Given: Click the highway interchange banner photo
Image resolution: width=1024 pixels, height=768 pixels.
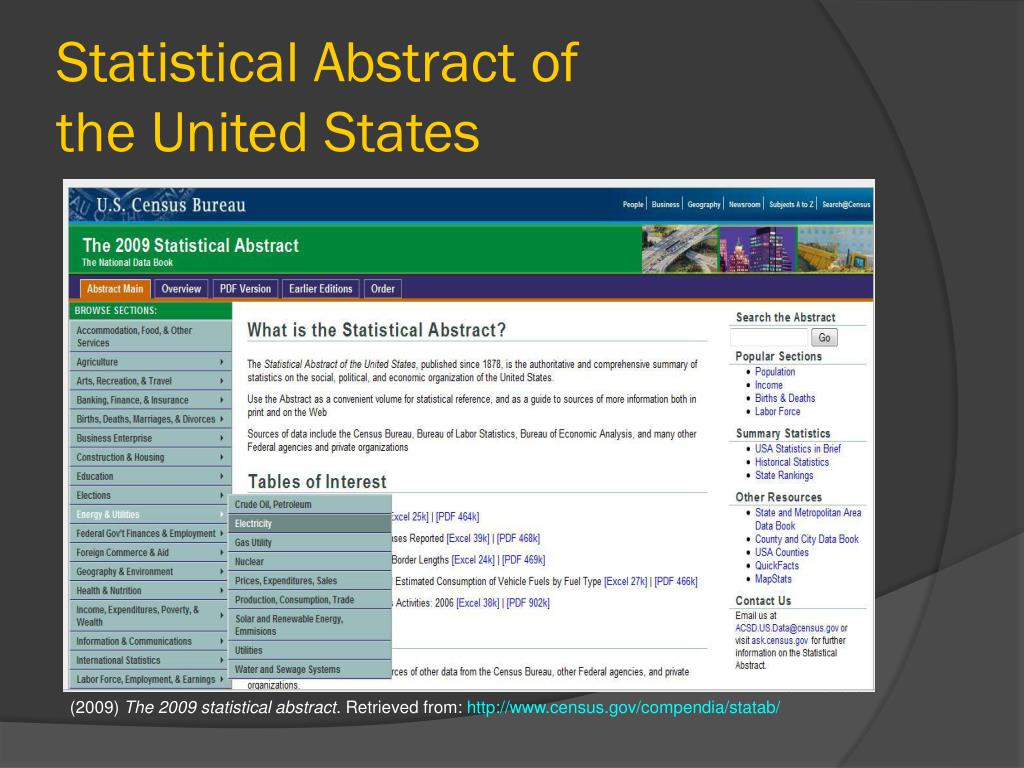Looking at the screenshot, I should [679, 249].
